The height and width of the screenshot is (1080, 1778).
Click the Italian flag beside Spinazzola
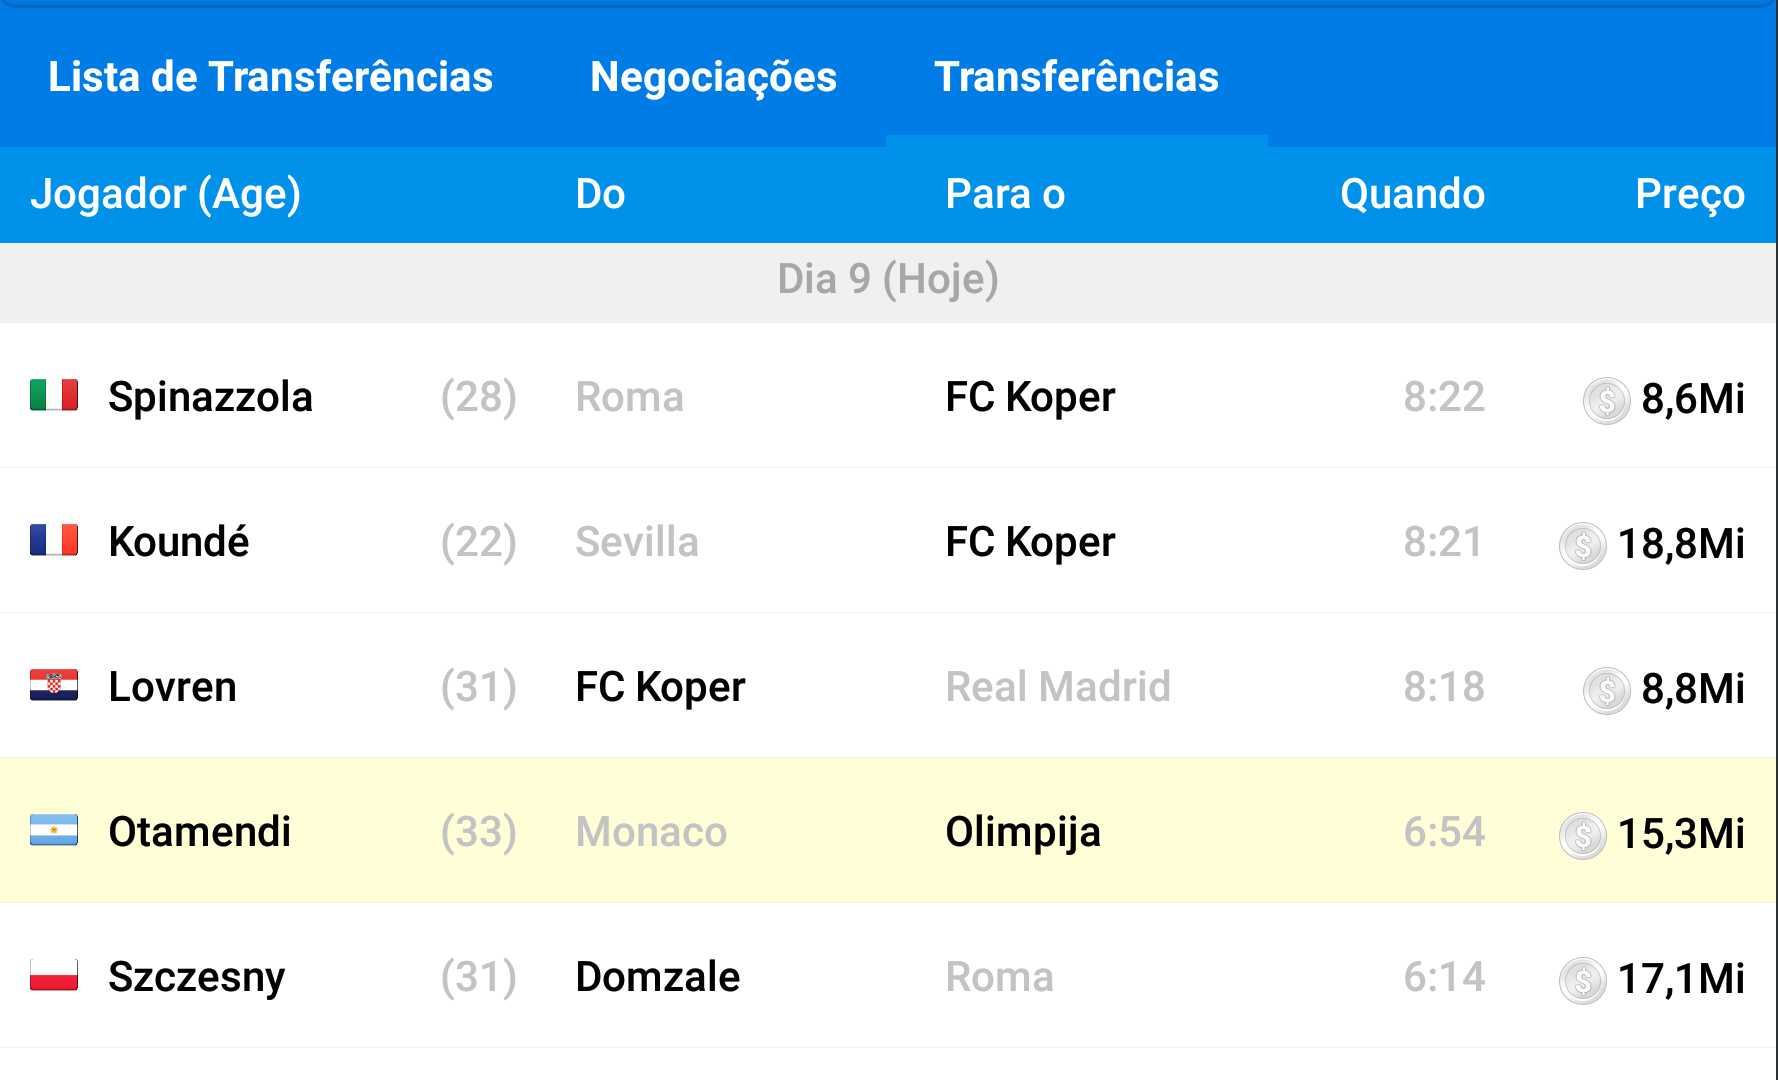tap(54, 396)
